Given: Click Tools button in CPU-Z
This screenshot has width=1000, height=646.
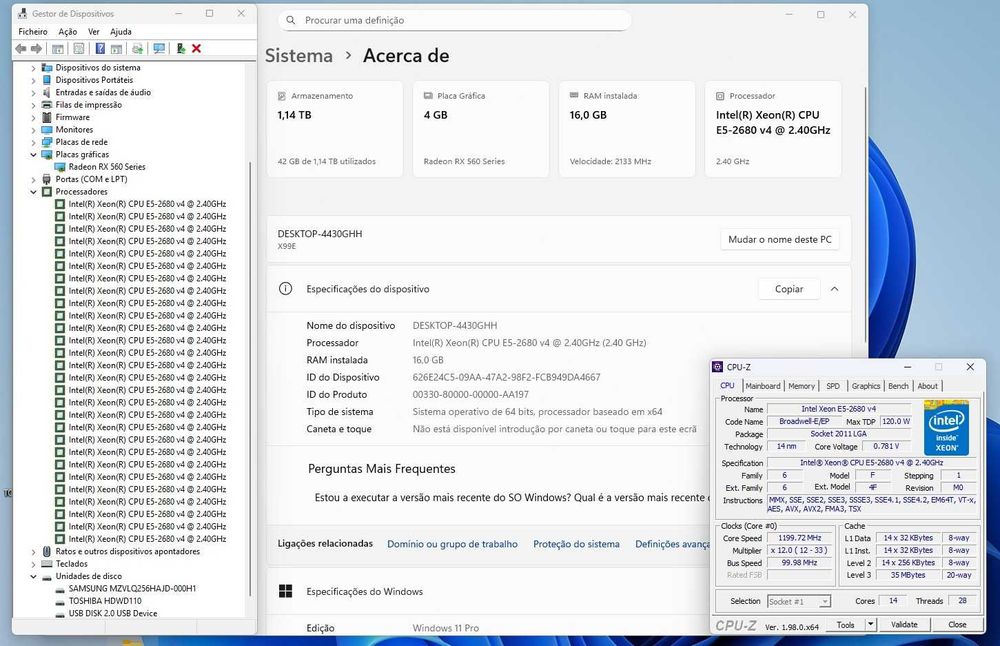Looking at the screenshot, I should coord(845,624).
